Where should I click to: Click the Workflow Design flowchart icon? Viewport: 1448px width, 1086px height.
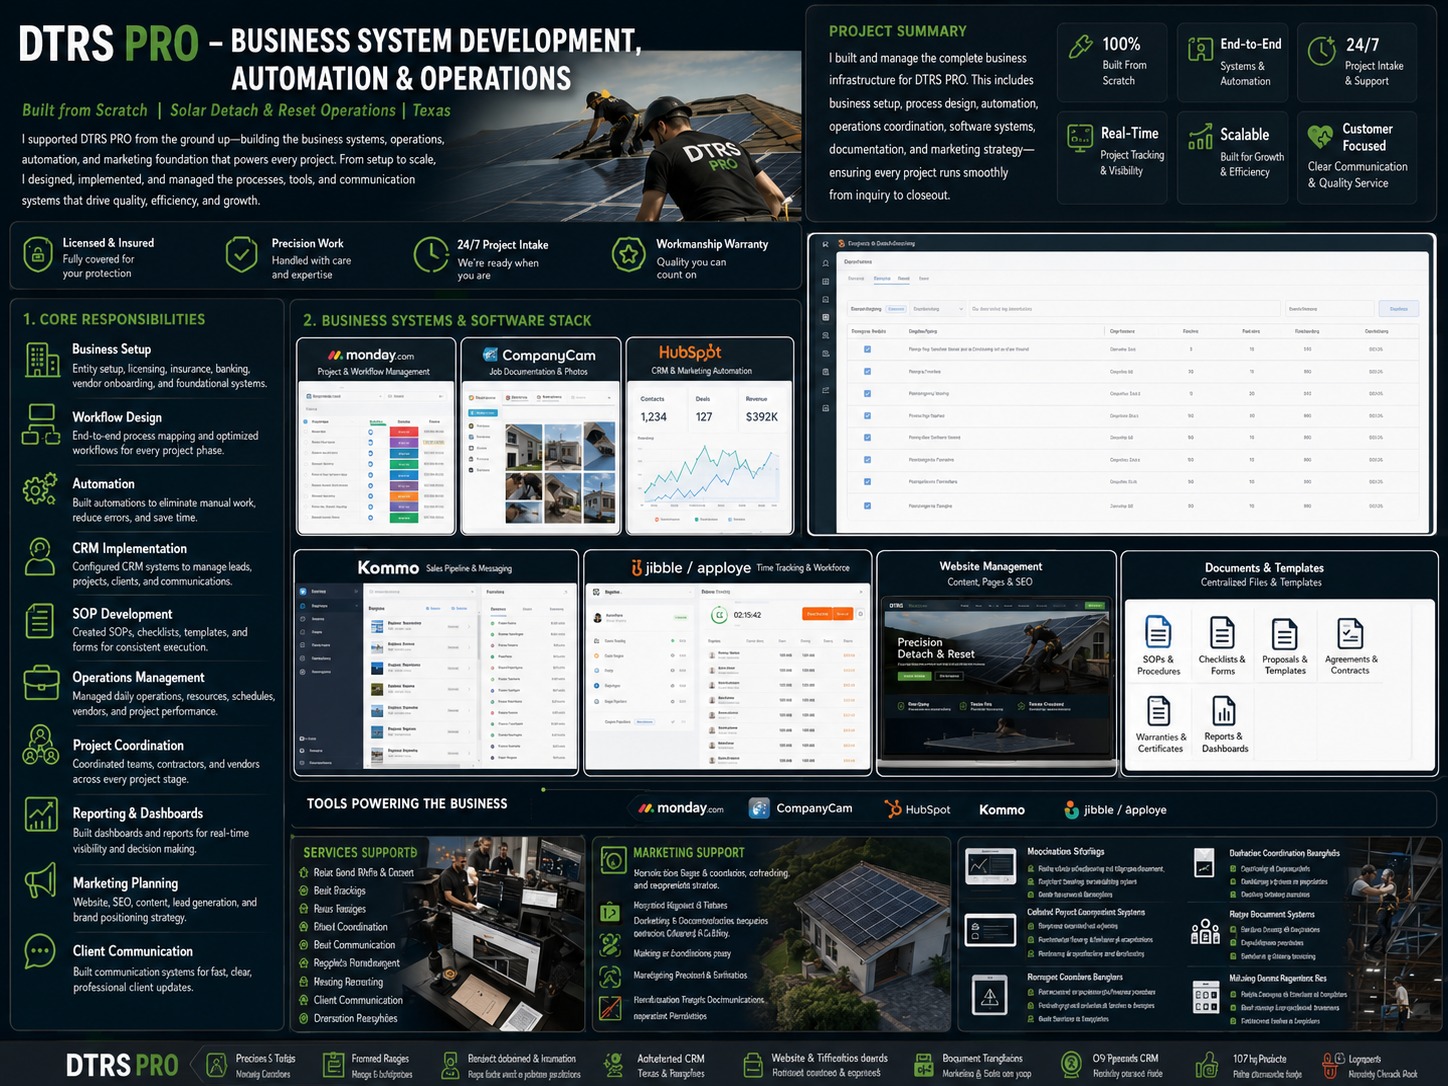coord(41,425)
